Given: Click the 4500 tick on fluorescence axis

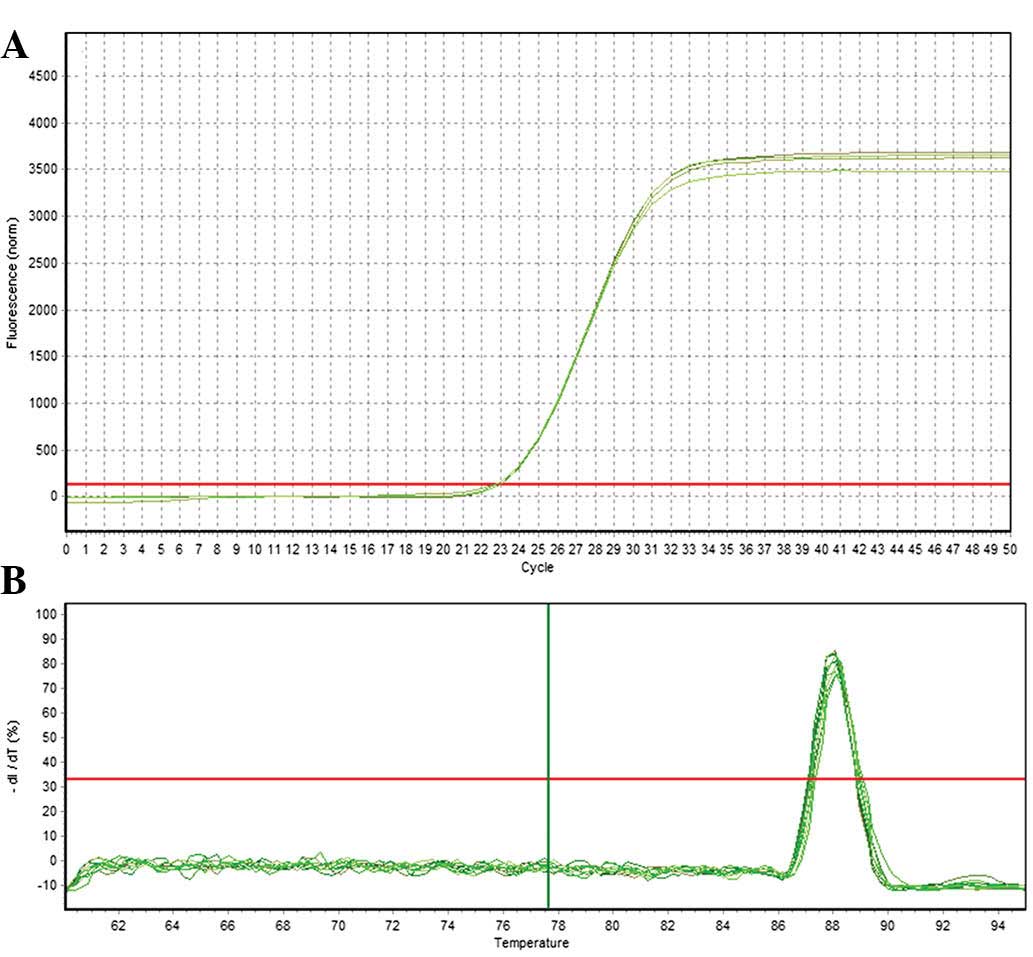Looking at the screenshot, I should (x=42, y=76).
